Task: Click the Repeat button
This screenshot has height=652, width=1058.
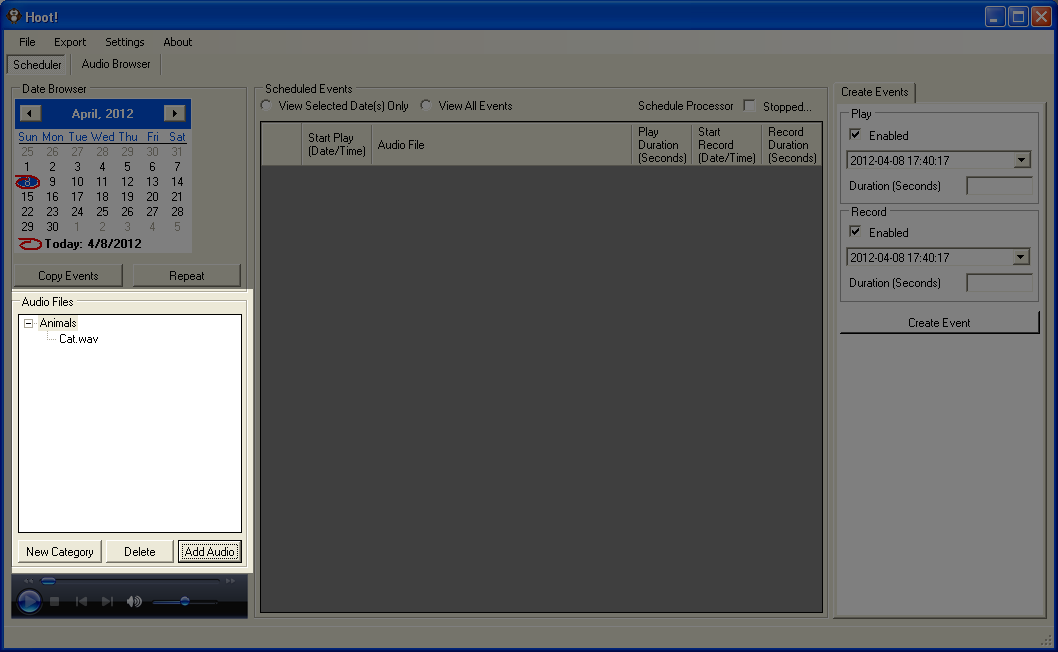Action: click(187, 275)
